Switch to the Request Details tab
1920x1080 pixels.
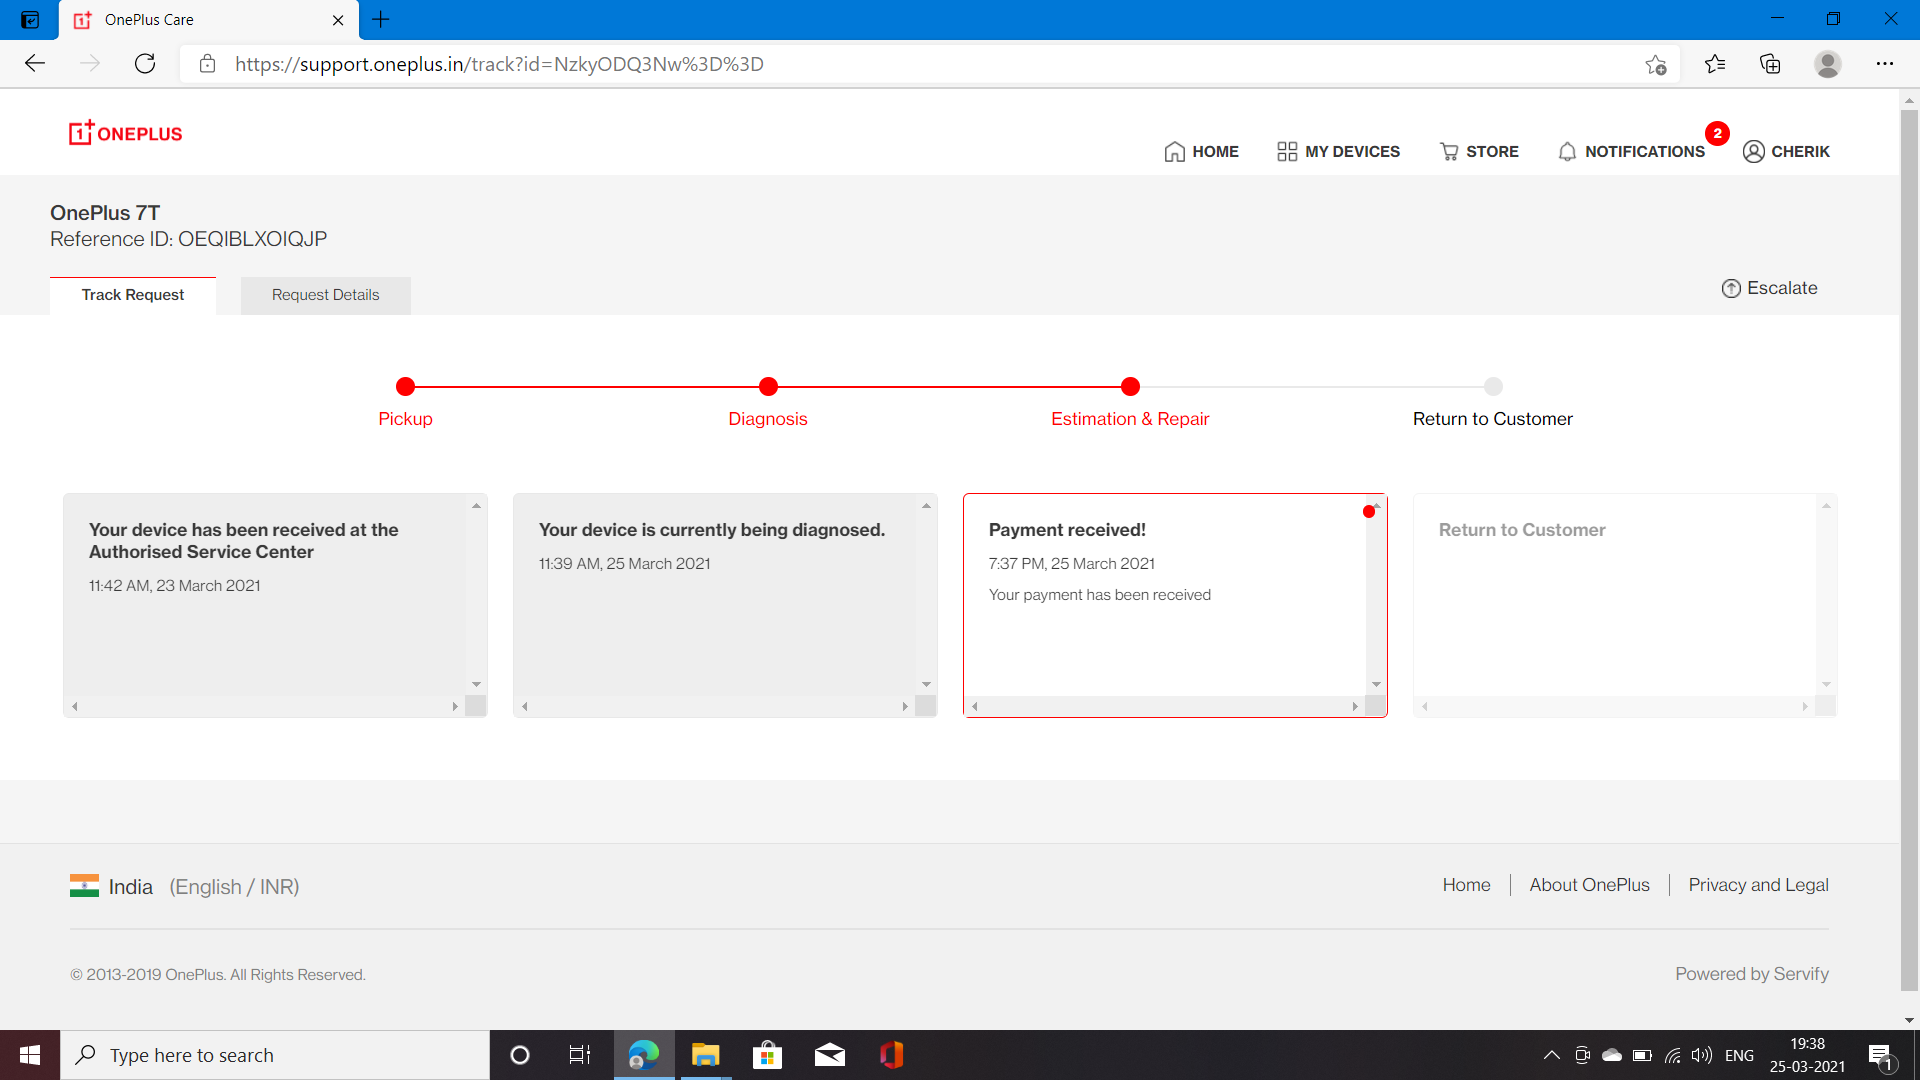(x=325, y=295)
